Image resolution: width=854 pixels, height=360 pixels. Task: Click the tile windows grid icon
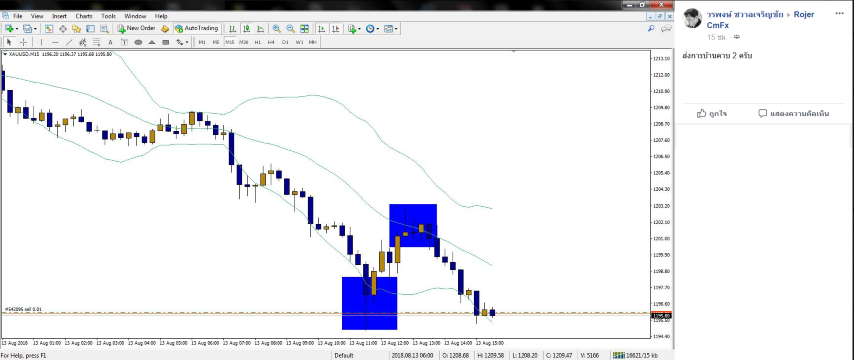(x=304, y=29)
